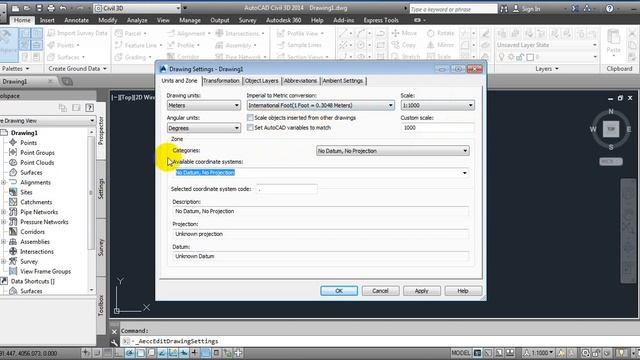This screenshot has width=640, height=360.
Task: Select the Sites tree item
Action: coord(26,192)
